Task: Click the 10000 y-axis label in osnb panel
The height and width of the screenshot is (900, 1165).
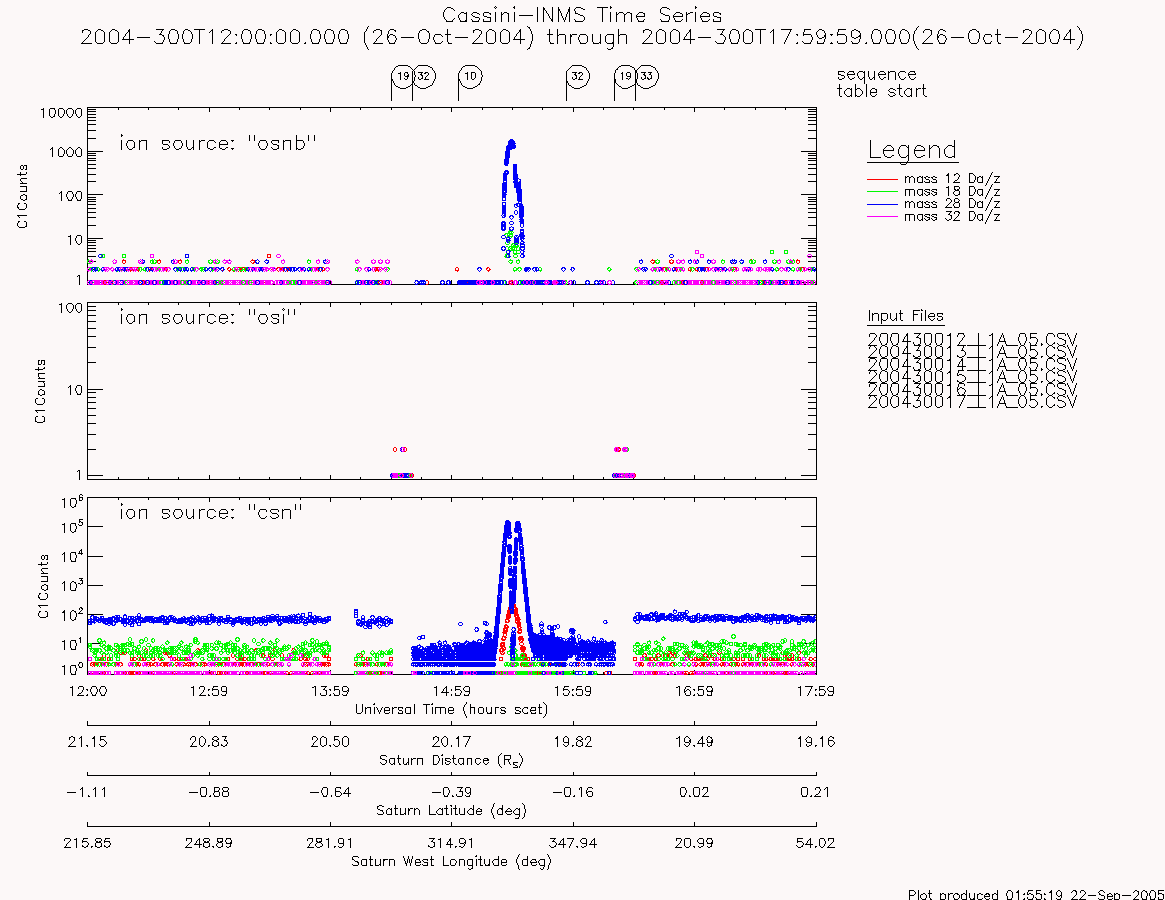Action: coord(61,113)
